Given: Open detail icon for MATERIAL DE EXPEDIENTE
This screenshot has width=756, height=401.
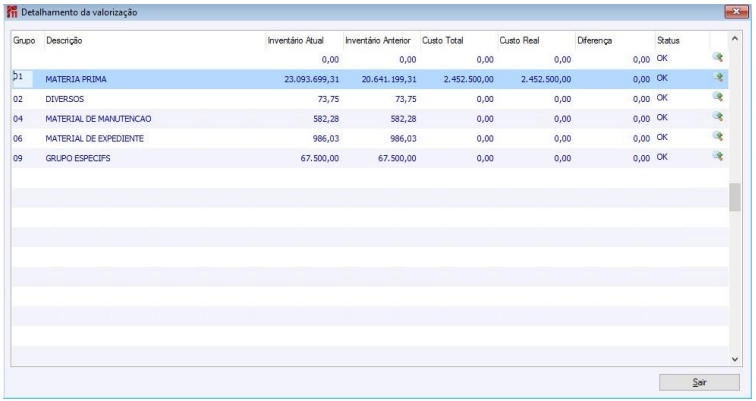Looking at the screenshot, I should [x=717, y=138].
